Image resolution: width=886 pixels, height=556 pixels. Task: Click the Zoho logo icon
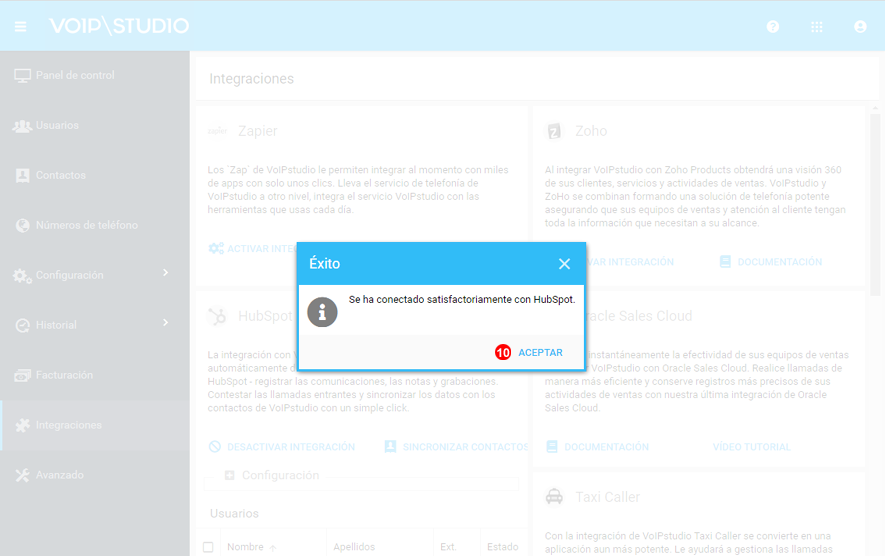pyautogui.click(x=554, y=131)
